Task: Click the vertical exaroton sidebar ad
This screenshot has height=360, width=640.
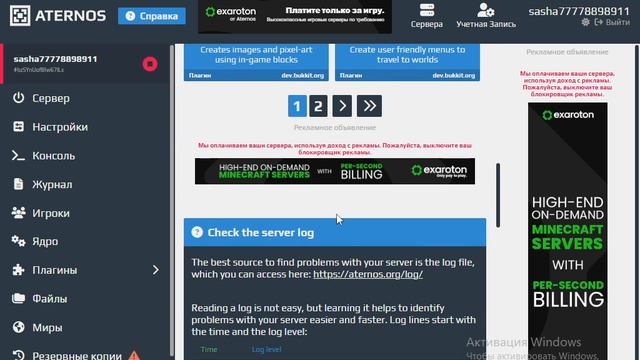Action: [x=567, y=231]
